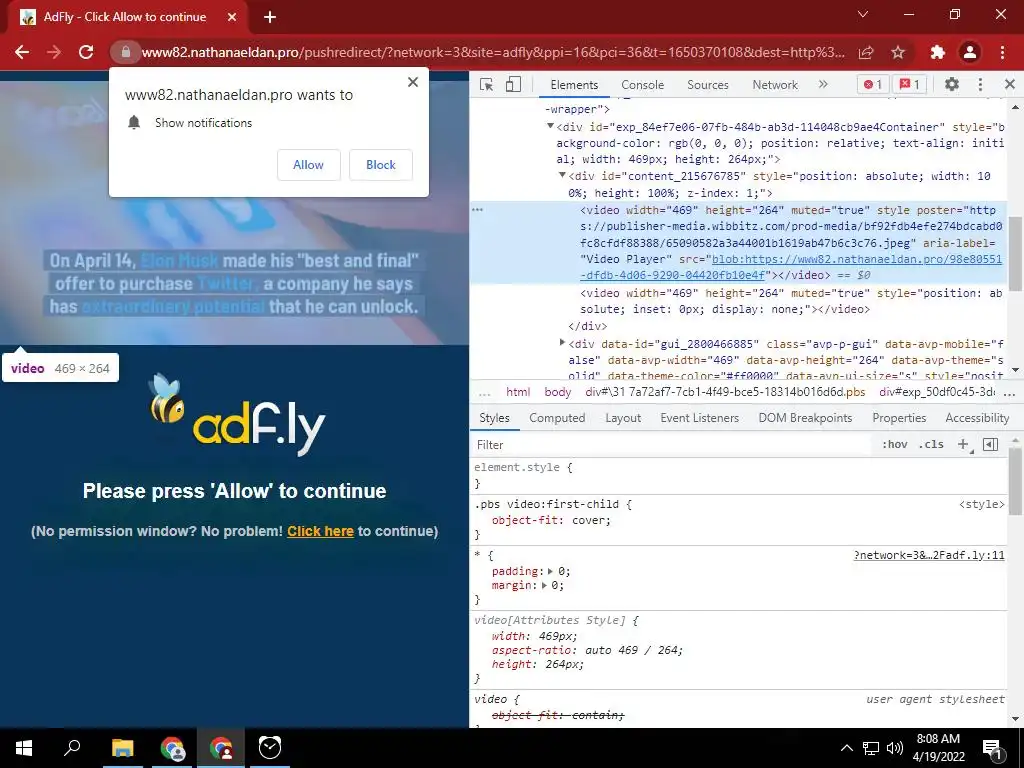Open the DOM Breakpoints pane
Screen dimensions: 1024x768
click(x=805, y=418)
